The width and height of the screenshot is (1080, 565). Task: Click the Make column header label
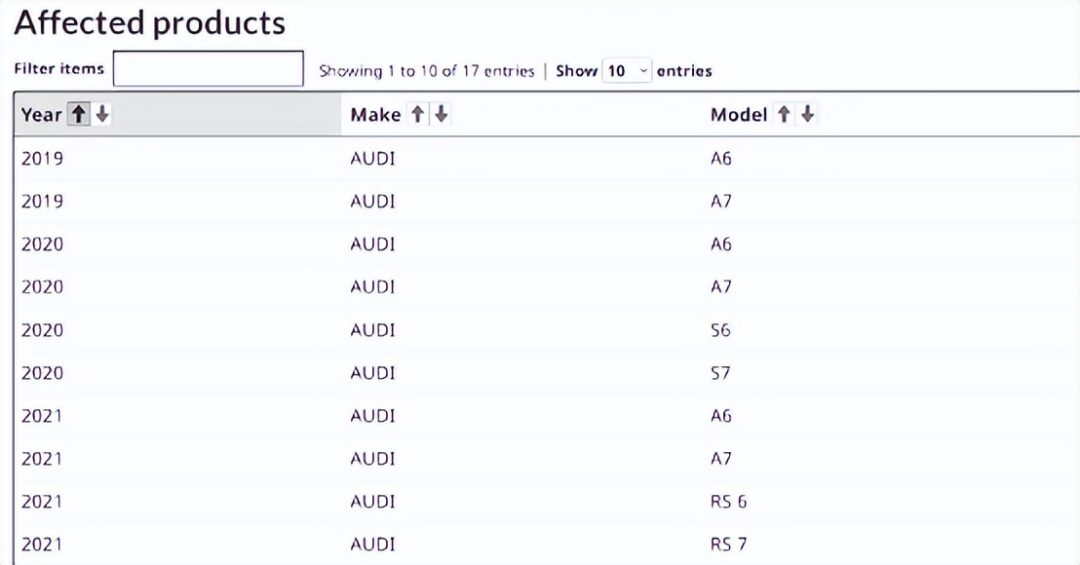click(375, 114)
